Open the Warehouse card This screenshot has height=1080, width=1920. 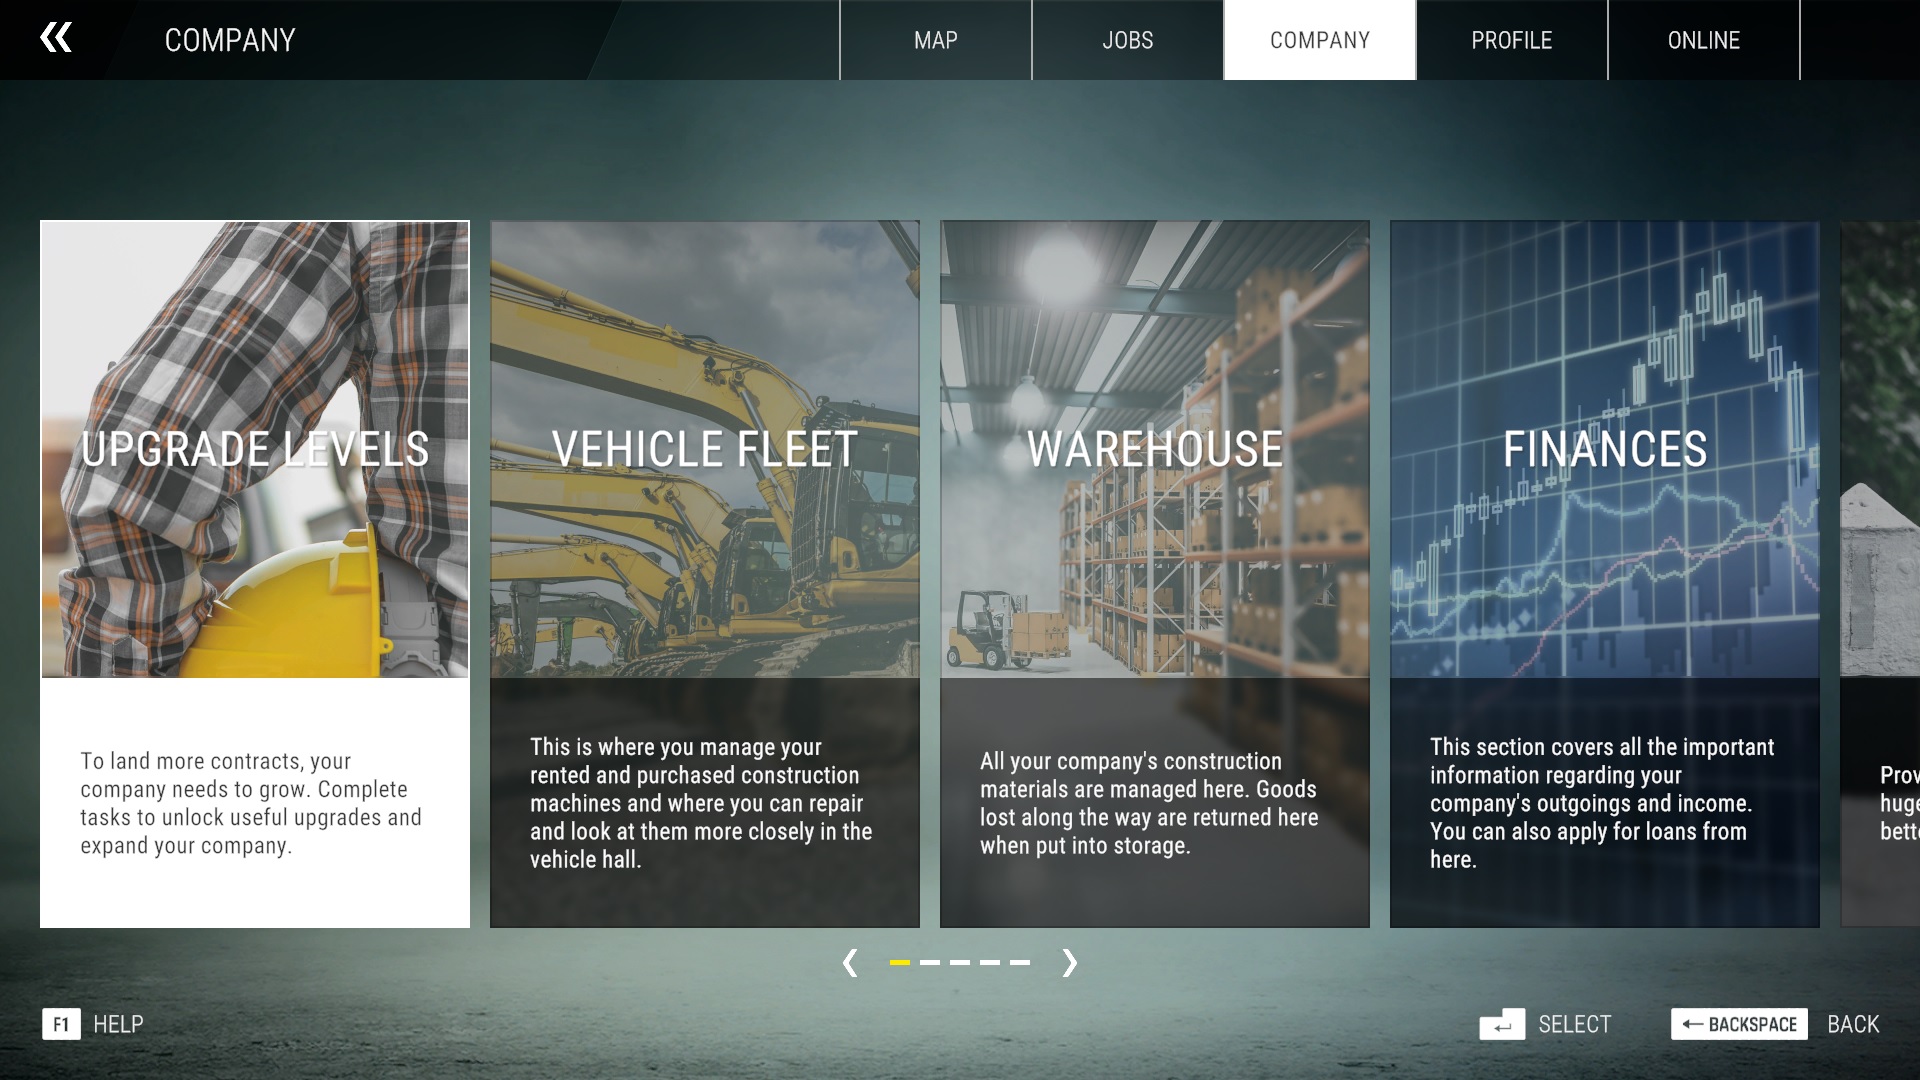[x=1154, y=573]
